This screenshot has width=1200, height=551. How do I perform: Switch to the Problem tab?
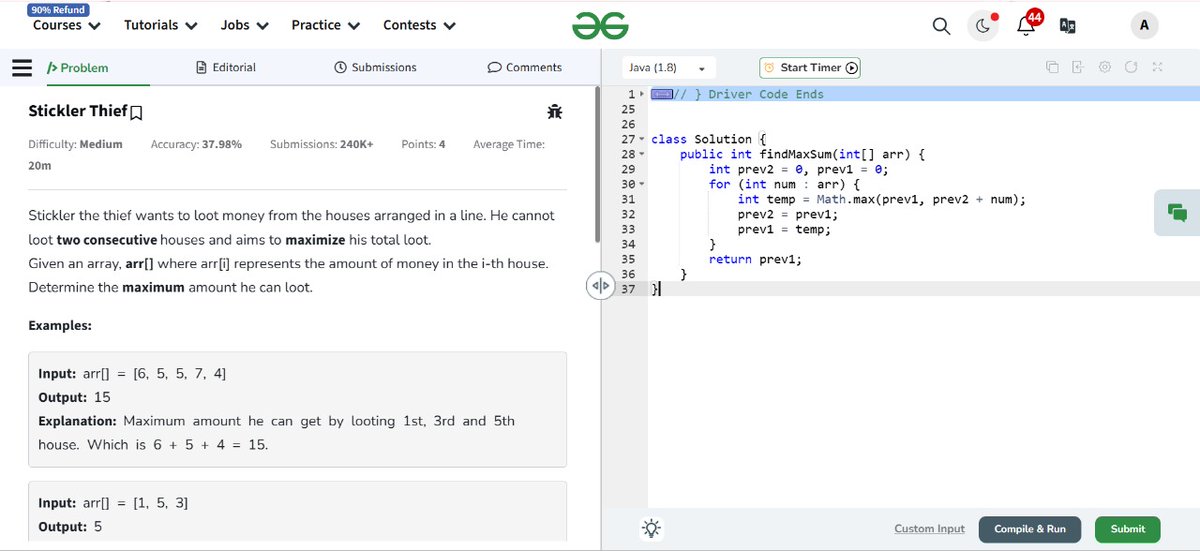pyautogui.click(x=78, y=67)
